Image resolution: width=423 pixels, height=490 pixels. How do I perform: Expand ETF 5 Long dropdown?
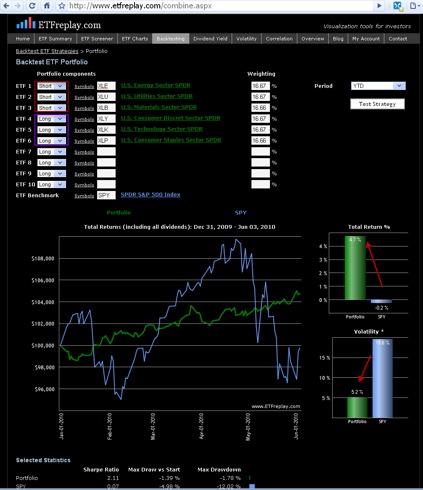(51, 130)
